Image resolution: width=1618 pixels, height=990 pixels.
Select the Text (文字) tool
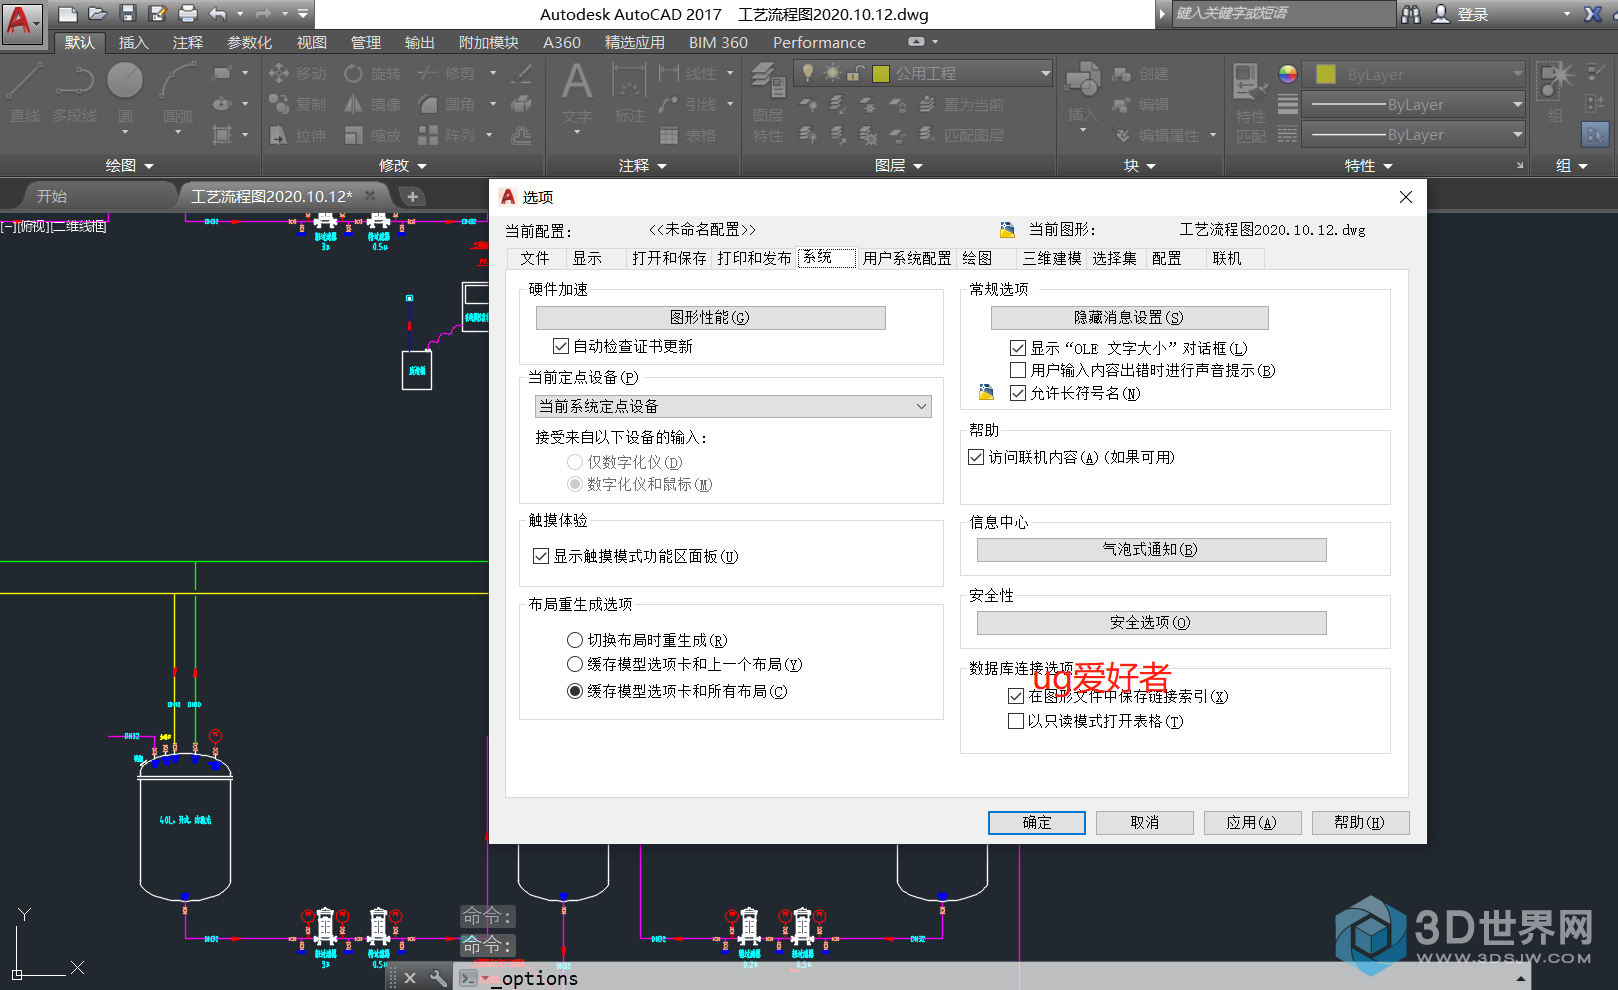(576, 95)
